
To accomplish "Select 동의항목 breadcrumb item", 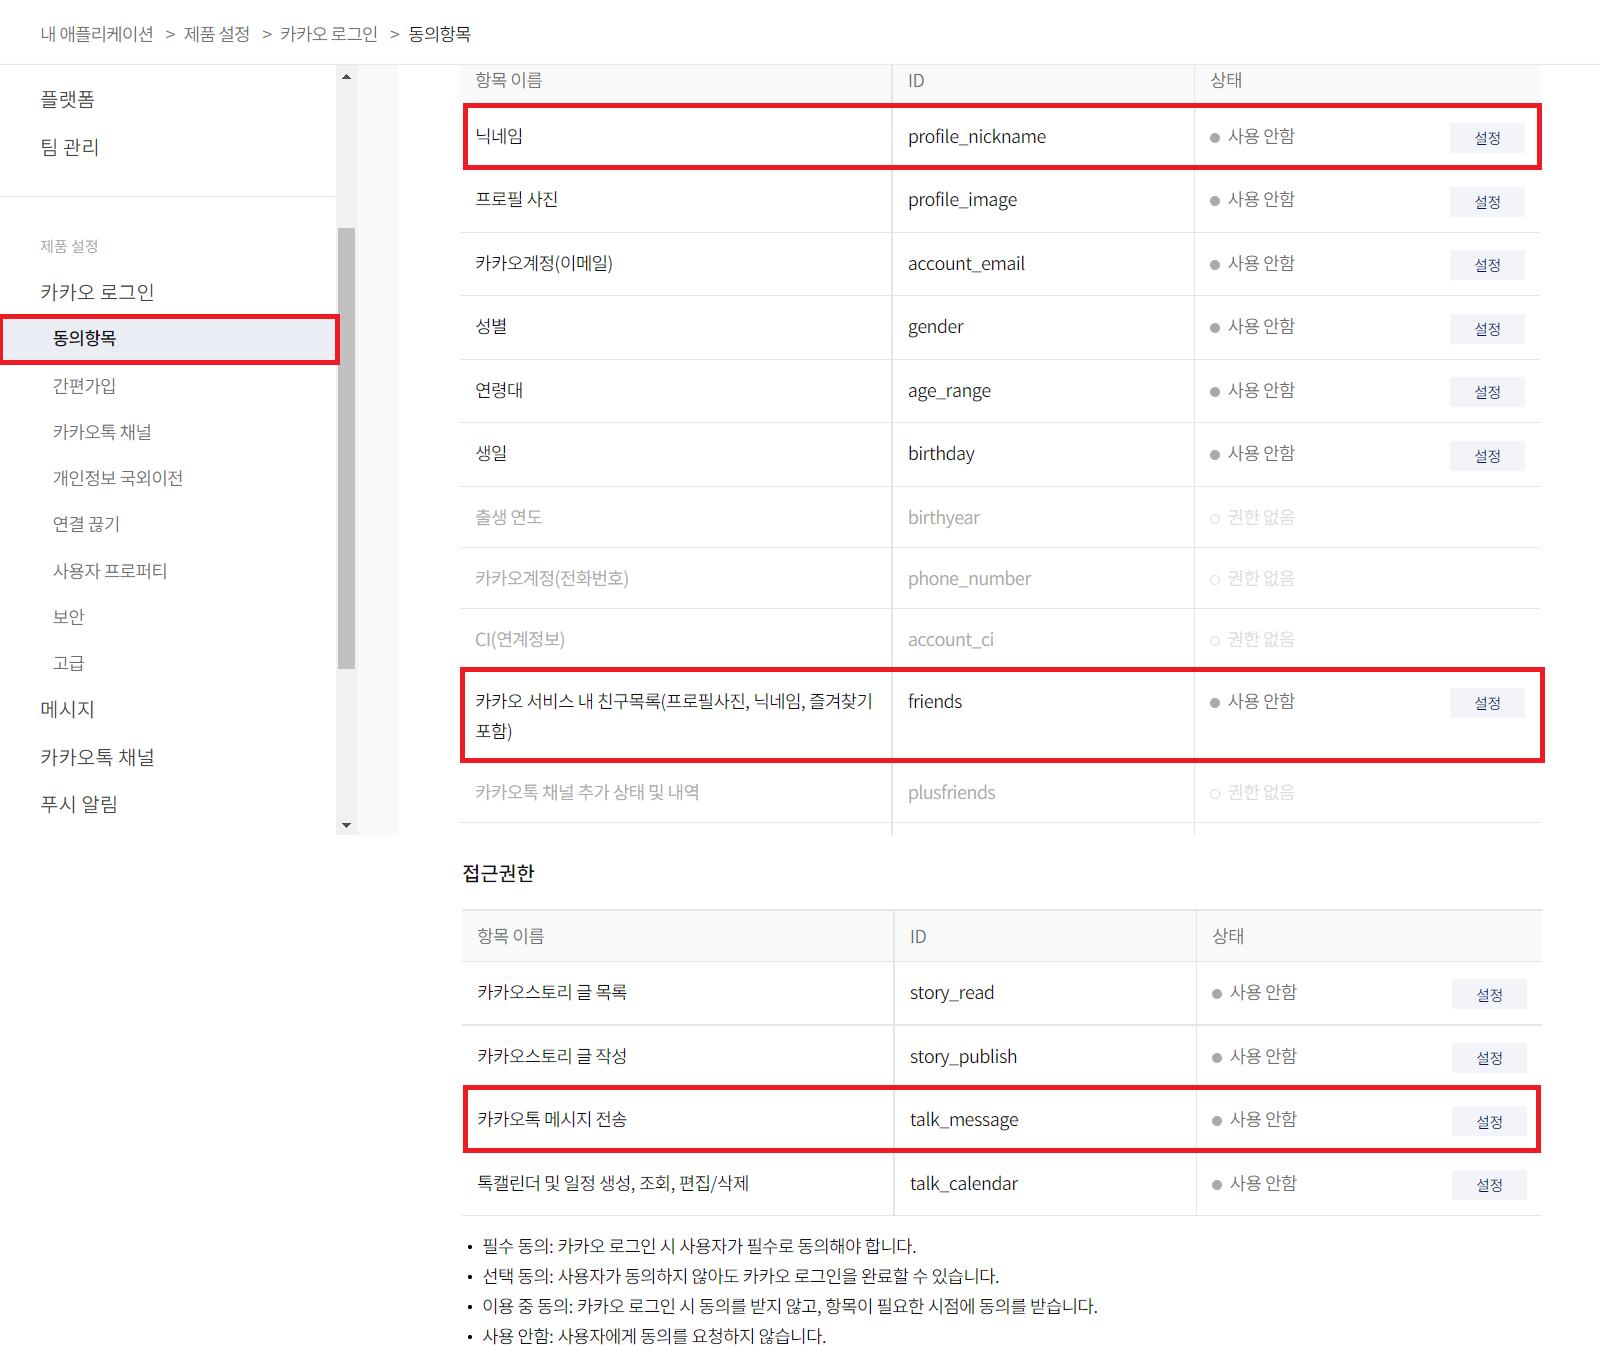I will click(x=439, y=34).
